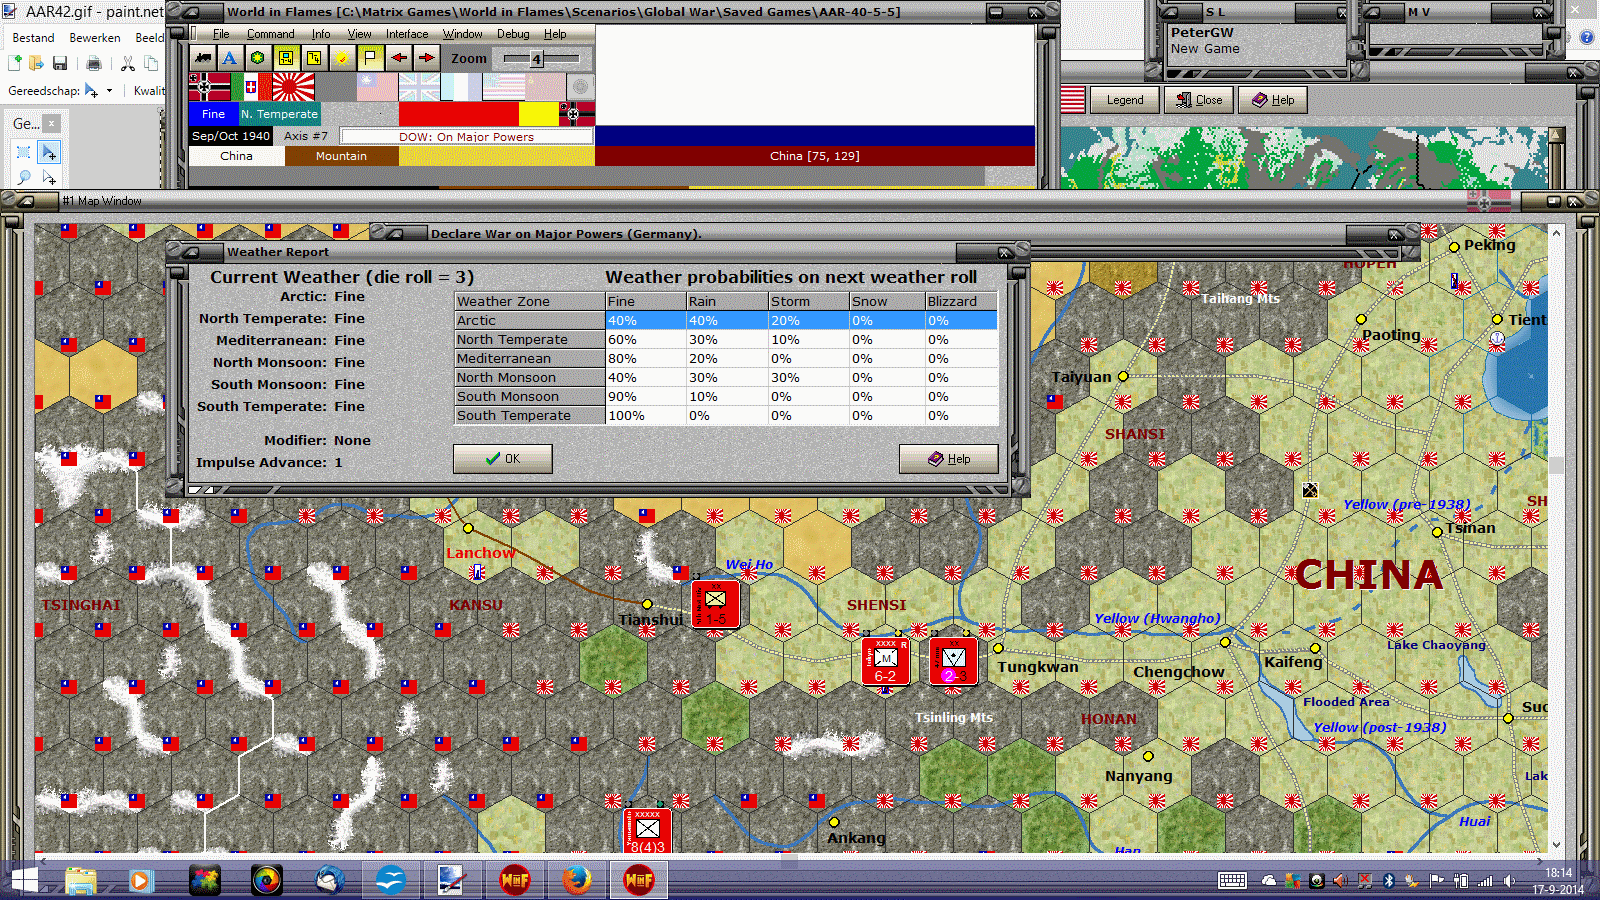The width and height of the screenshot is (1600, 900).
Task: Open the Command menu
Action: click(x=270, y=33)
